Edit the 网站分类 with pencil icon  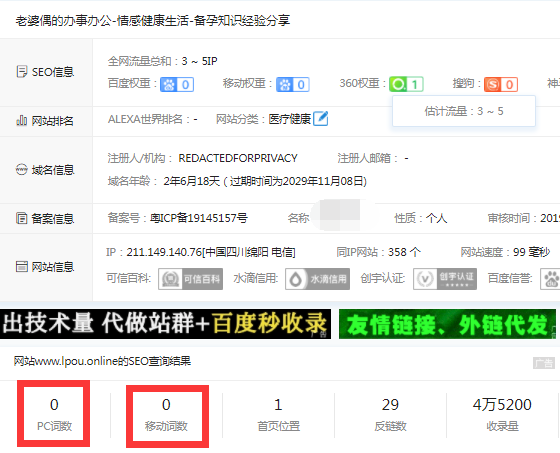(320, 119)
